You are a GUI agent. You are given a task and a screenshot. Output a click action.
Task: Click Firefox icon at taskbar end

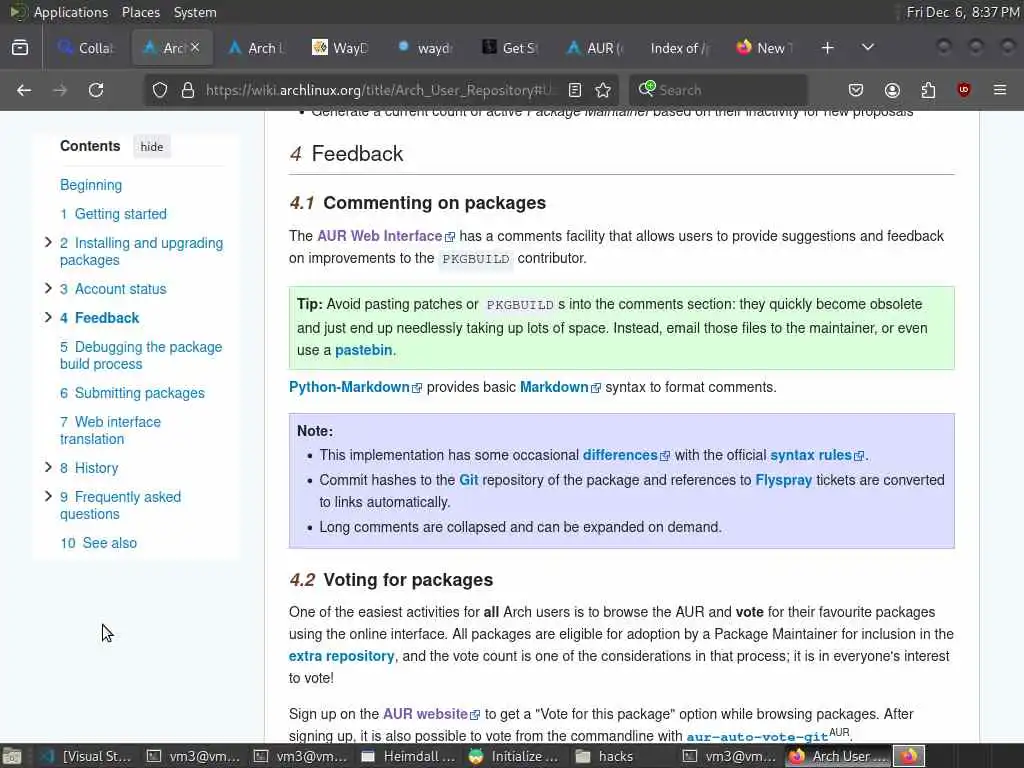[x=909, y=756]
